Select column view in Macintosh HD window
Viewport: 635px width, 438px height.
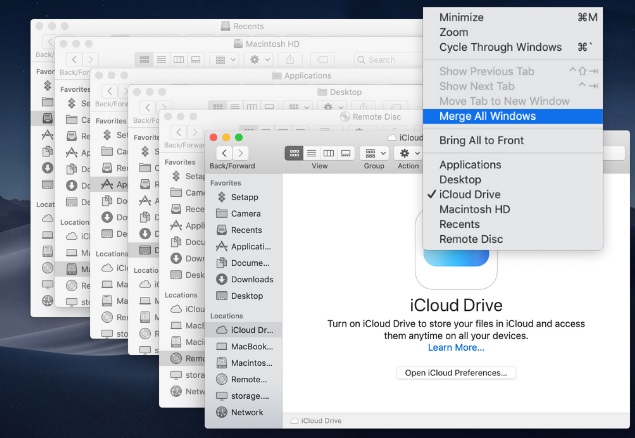[x=178, y=60]
